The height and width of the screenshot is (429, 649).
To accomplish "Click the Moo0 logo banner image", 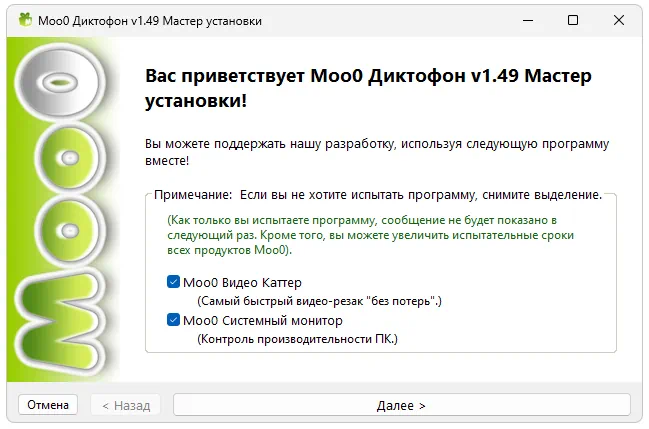I will (62, 210).
